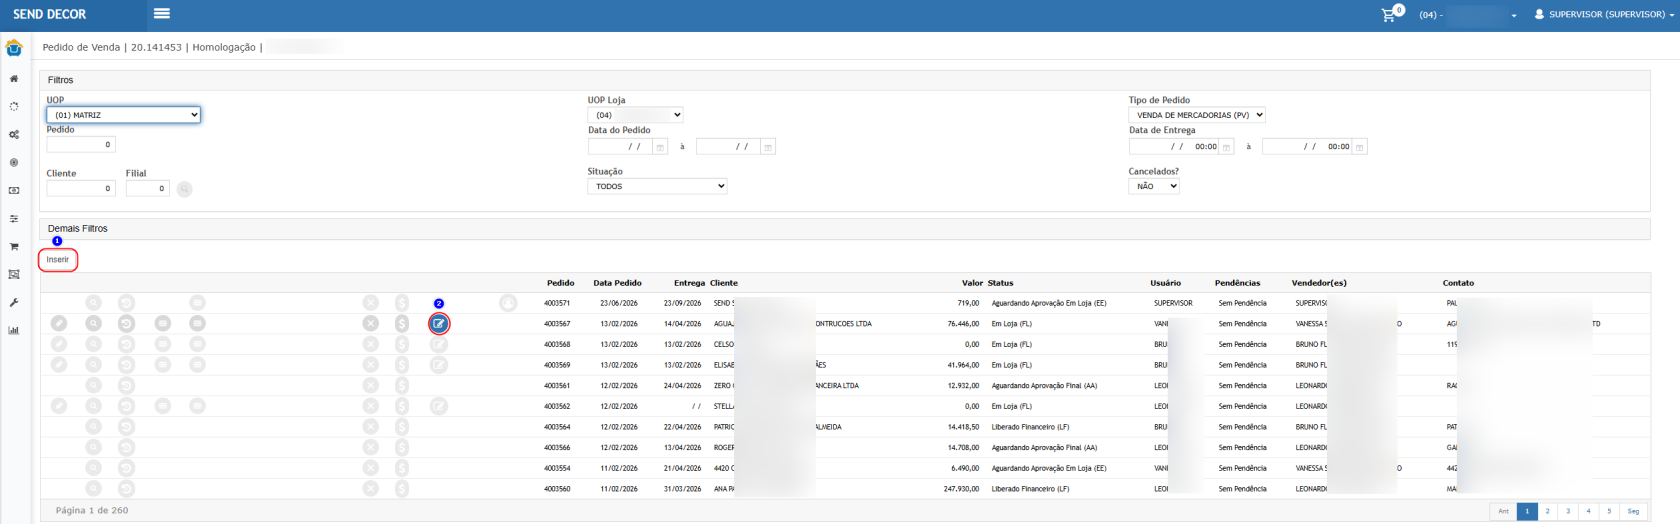The height and width of the screenshot is (524, 1680).
Task: Open the Cancelados dropdown set to NÃO
Action: click(x=1154, y=186)
